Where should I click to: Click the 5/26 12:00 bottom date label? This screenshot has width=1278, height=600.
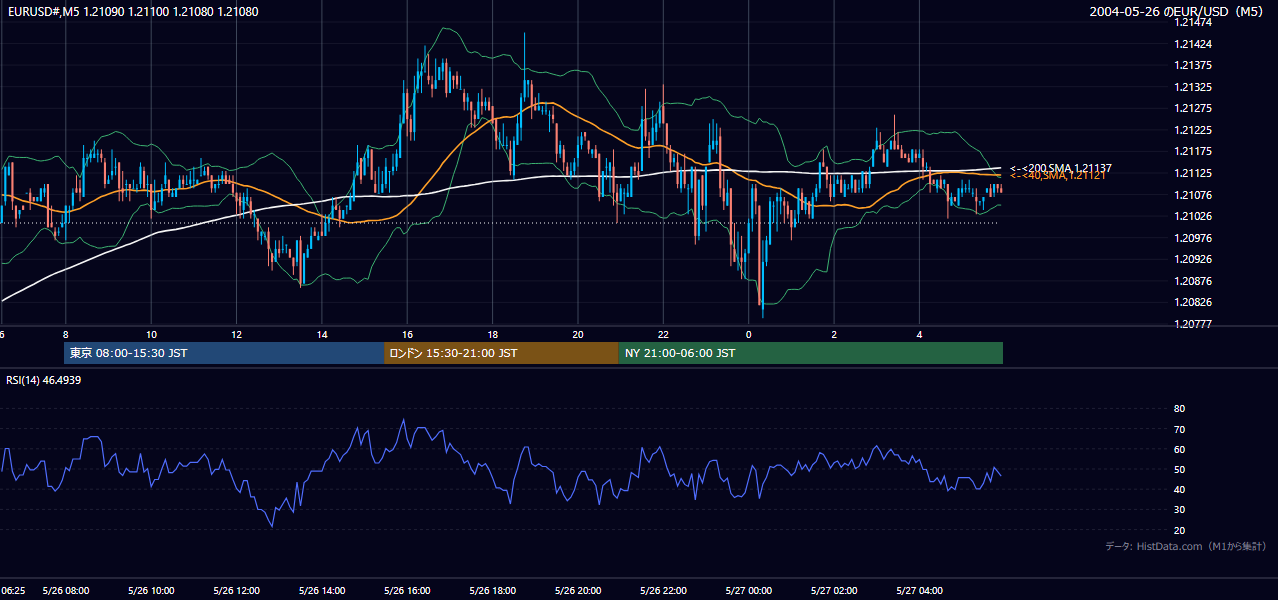click(x=236, y=590)
